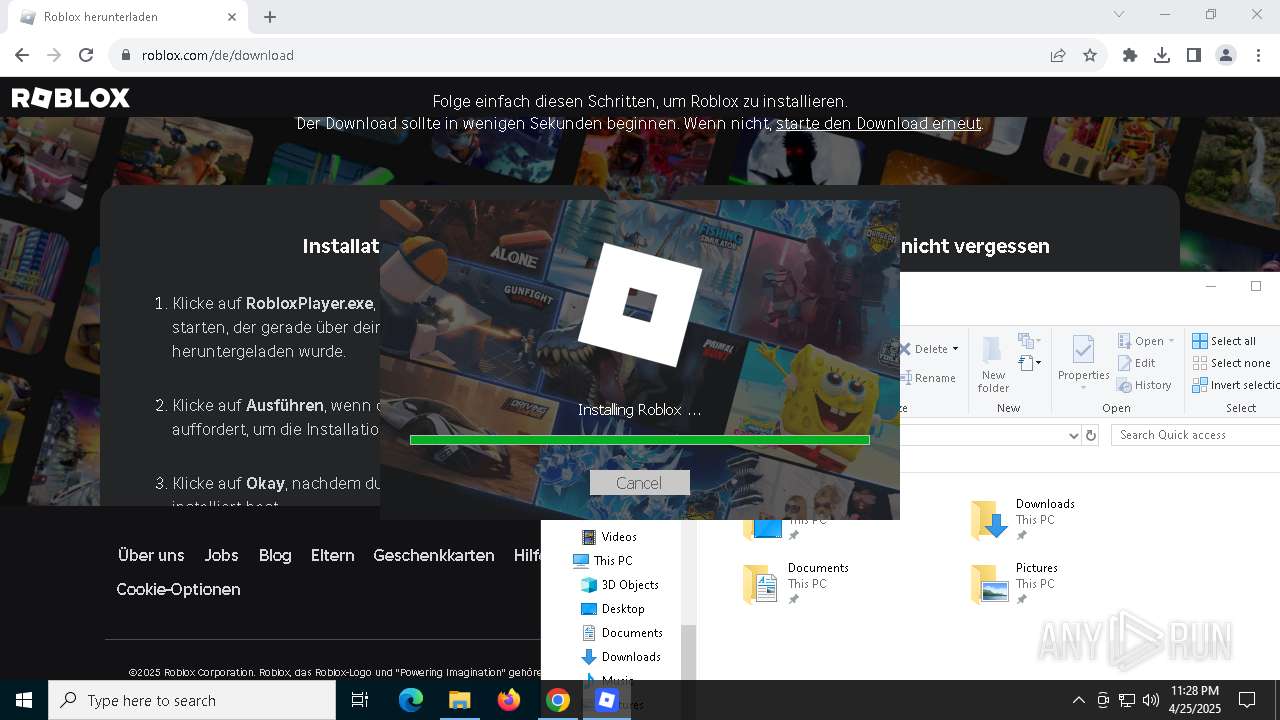
Task: Open Documents folder in Quick access pane
Action: [796, 584]
